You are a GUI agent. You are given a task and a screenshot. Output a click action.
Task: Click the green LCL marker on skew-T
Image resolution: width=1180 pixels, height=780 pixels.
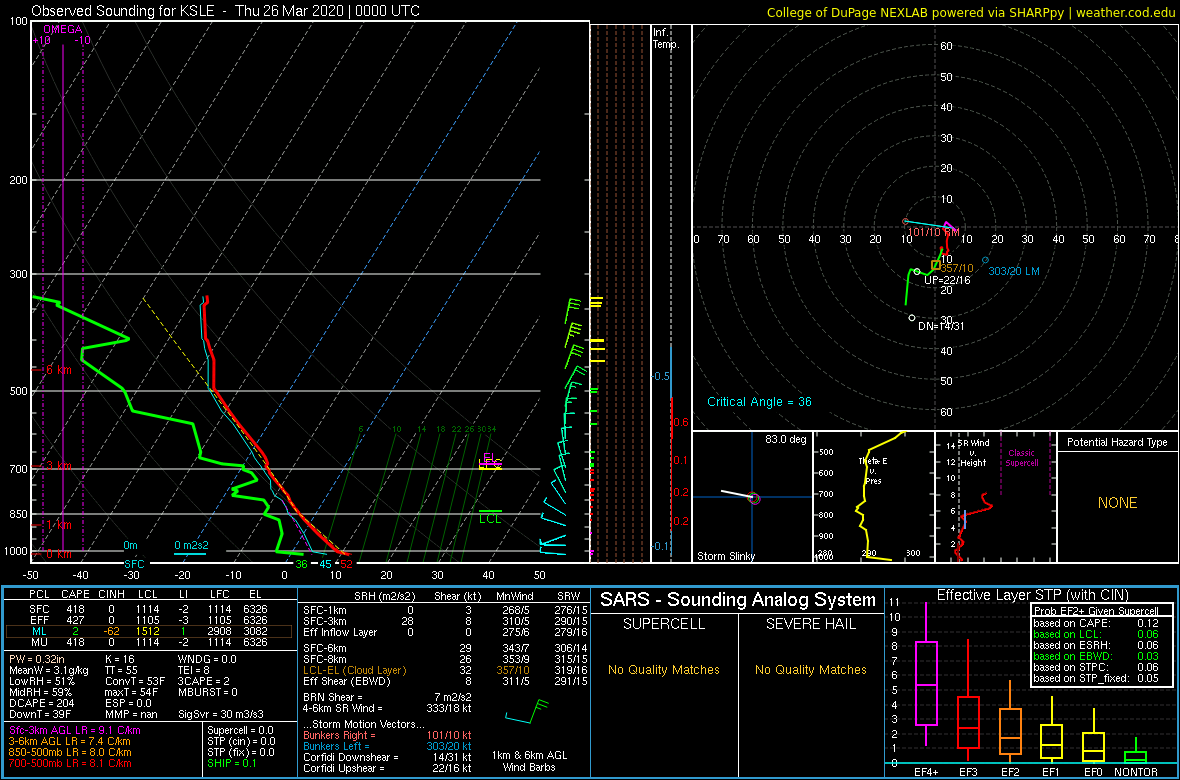coord(491,517)
